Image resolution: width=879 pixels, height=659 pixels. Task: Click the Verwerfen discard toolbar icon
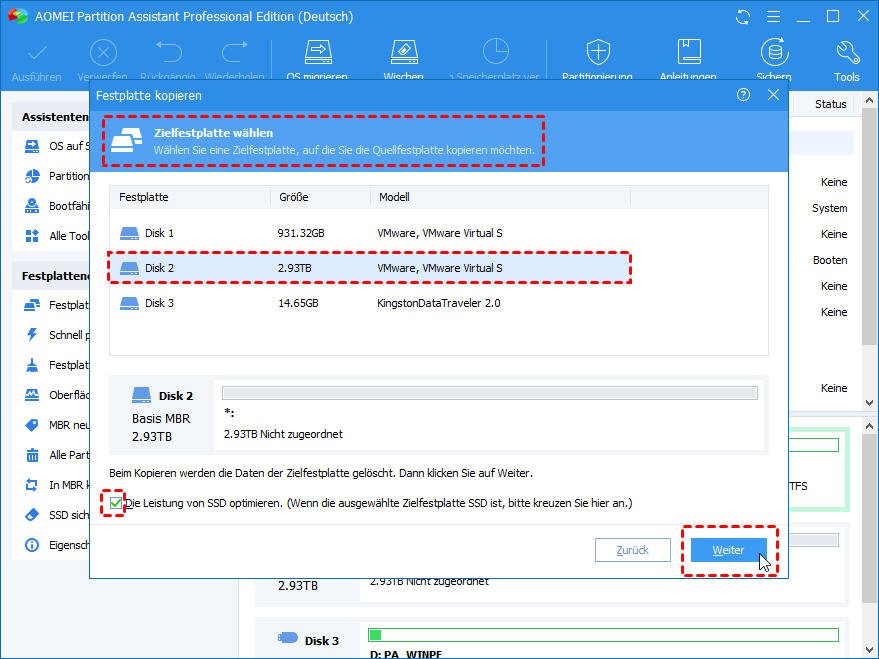pyautogui.click(x=103, y=54)
